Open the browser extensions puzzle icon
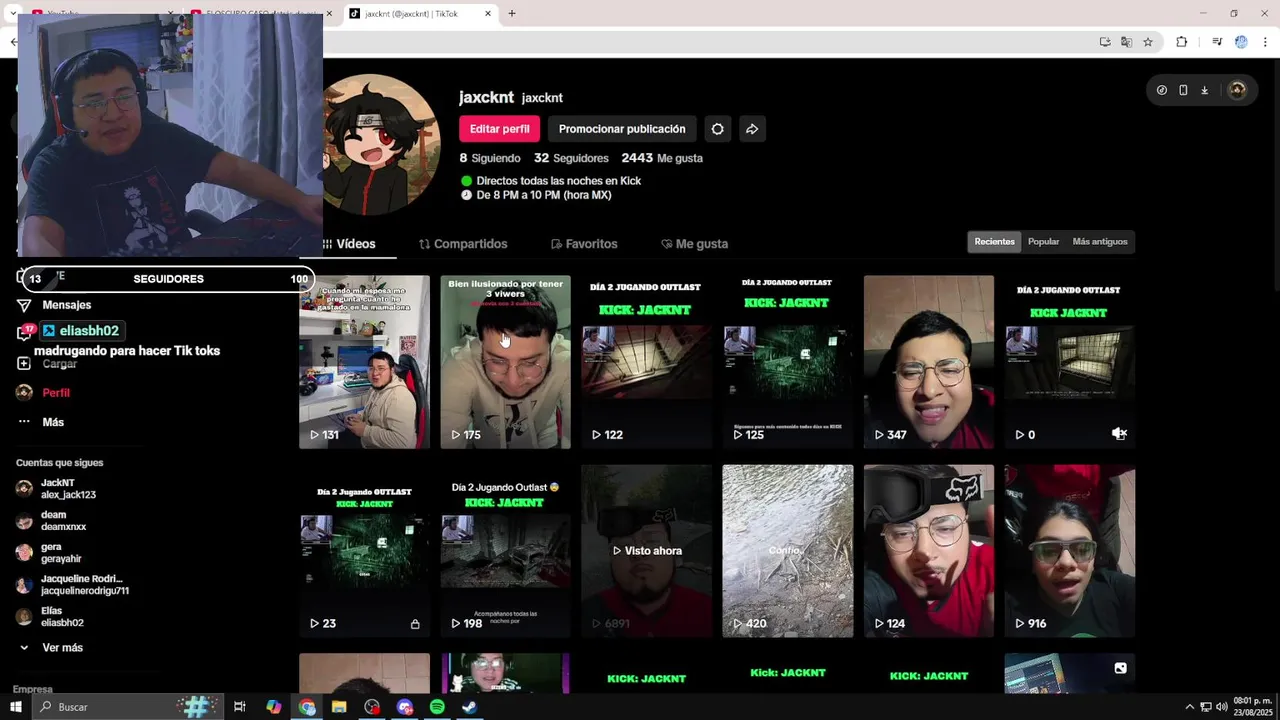 coord(1181,42)
